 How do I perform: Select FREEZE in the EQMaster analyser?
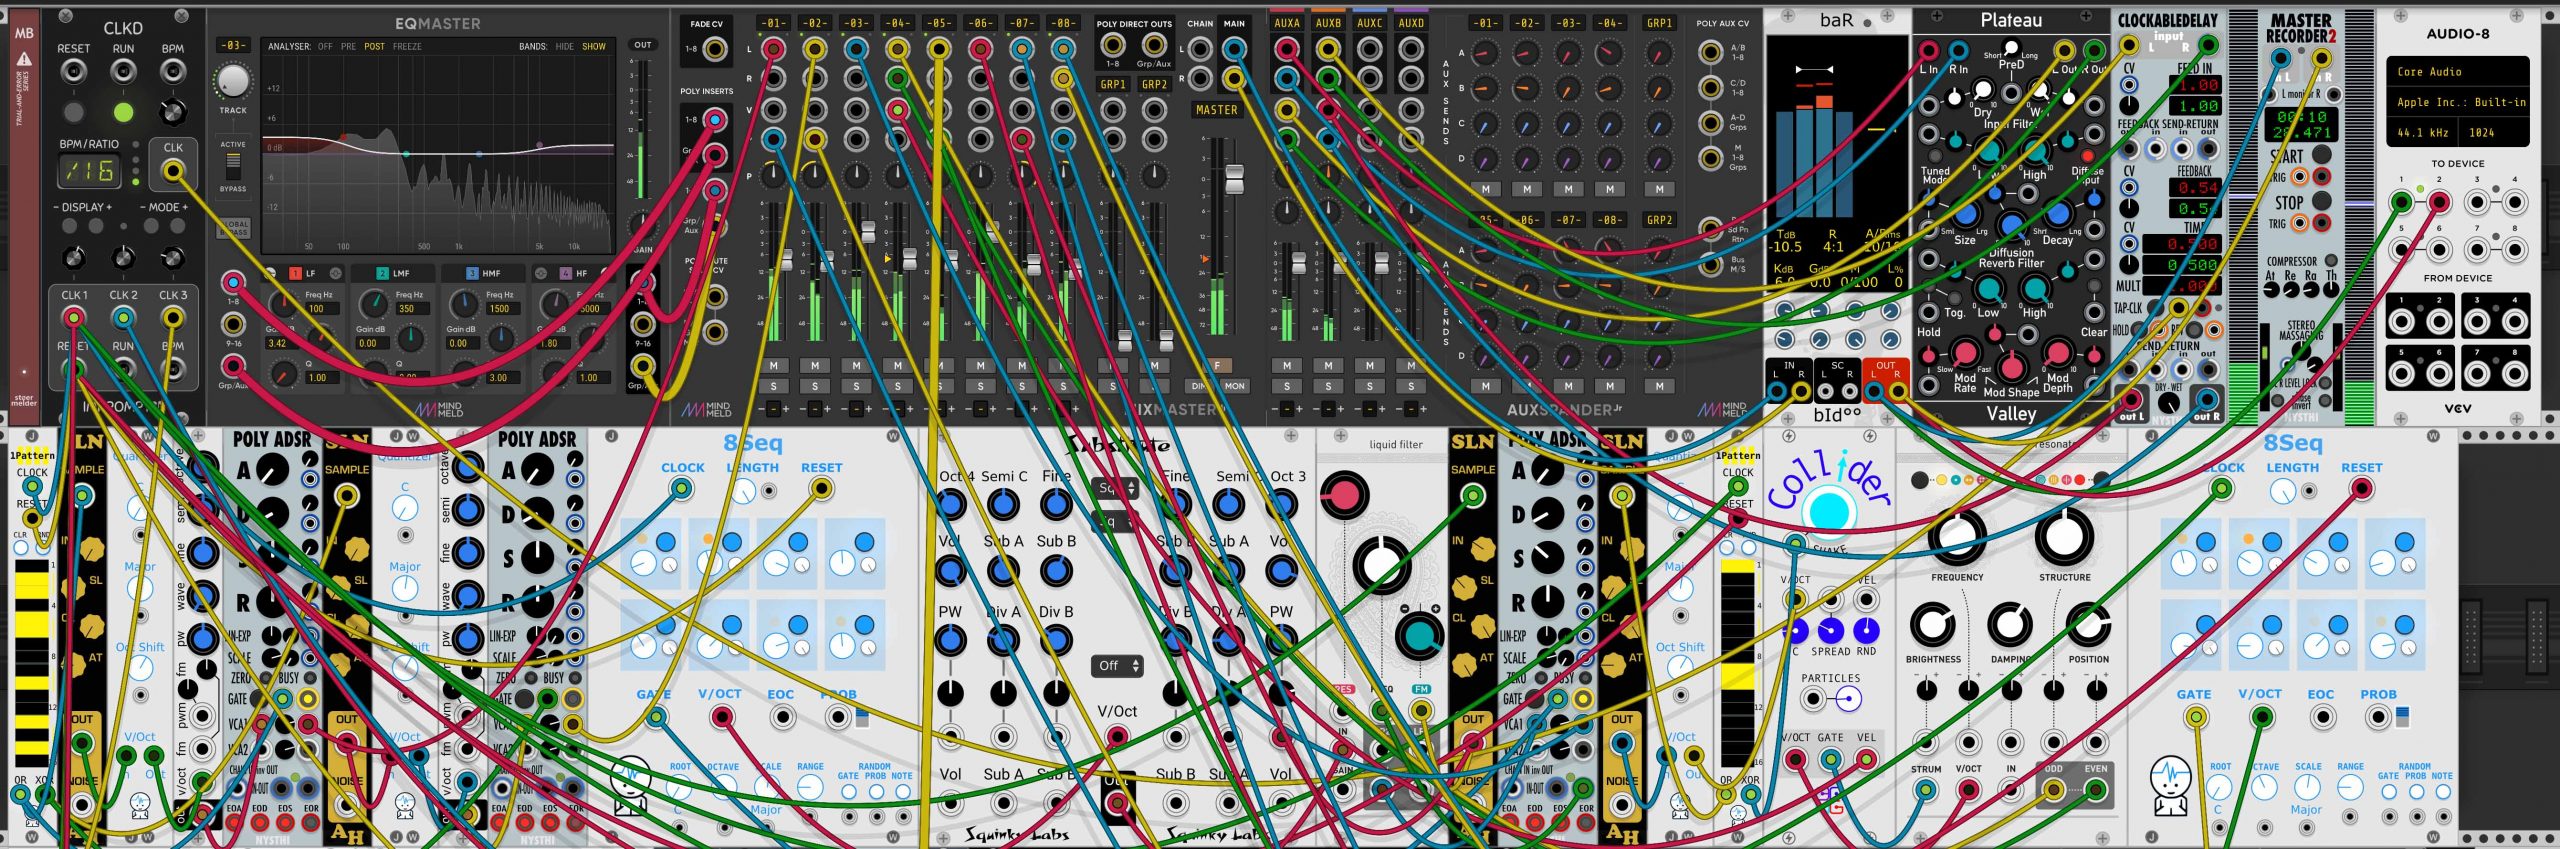407,46
